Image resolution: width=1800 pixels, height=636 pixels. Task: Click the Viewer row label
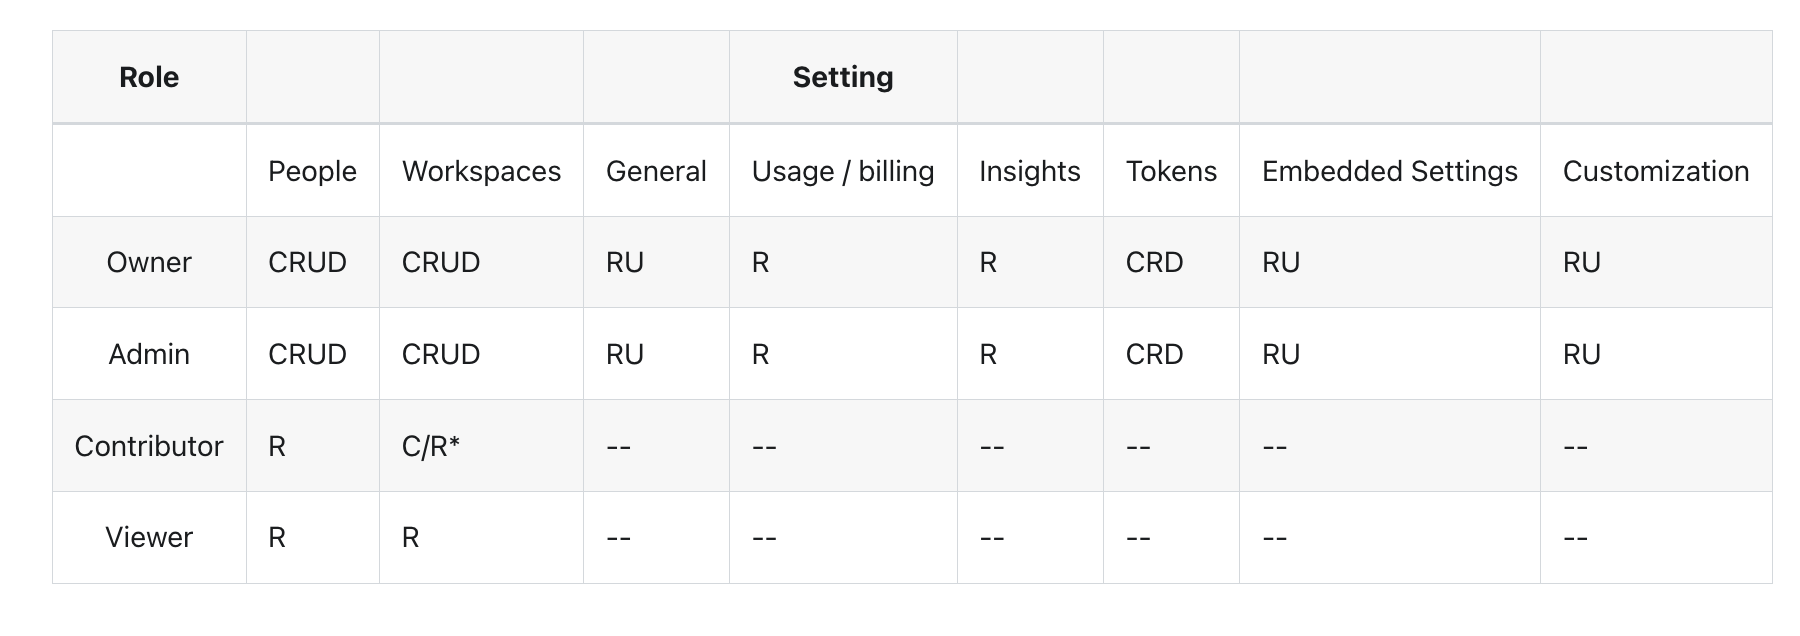149,537
